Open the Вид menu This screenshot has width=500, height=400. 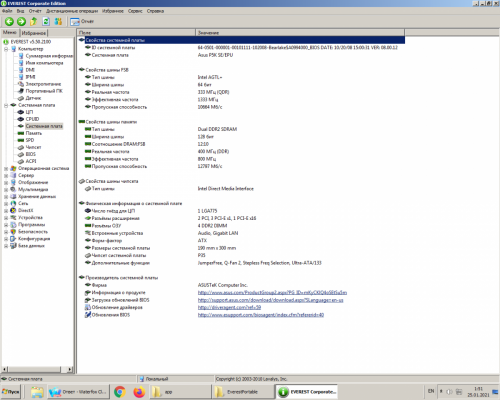20,11
